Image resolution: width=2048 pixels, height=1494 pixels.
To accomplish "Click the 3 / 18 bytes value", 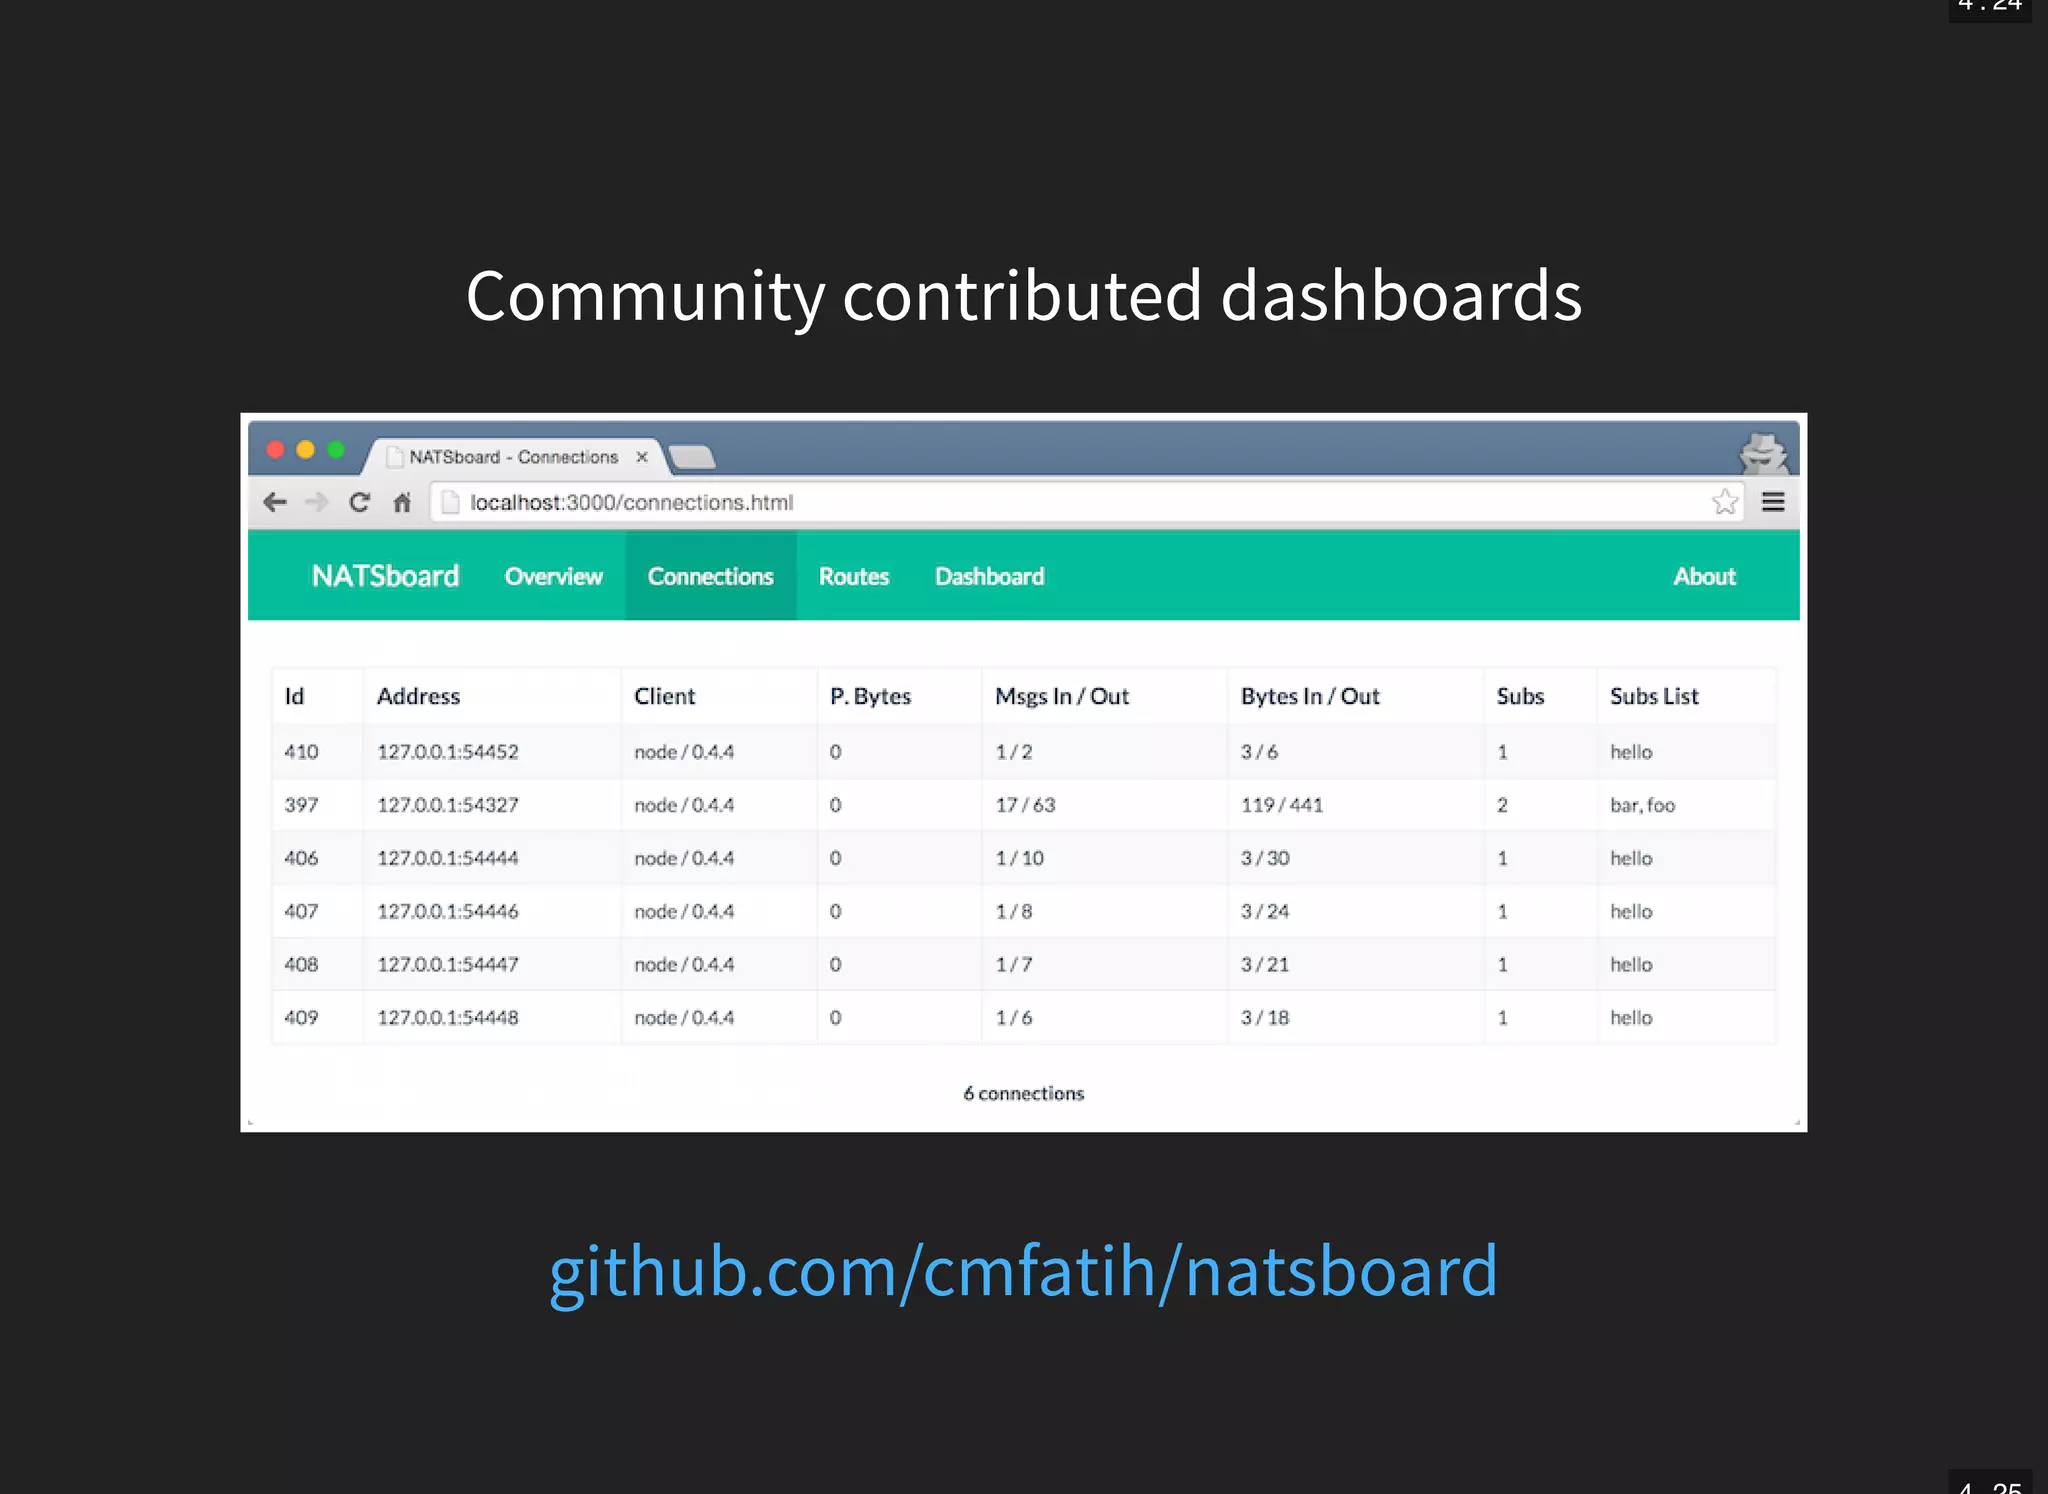I will tap(1265, 1017).
